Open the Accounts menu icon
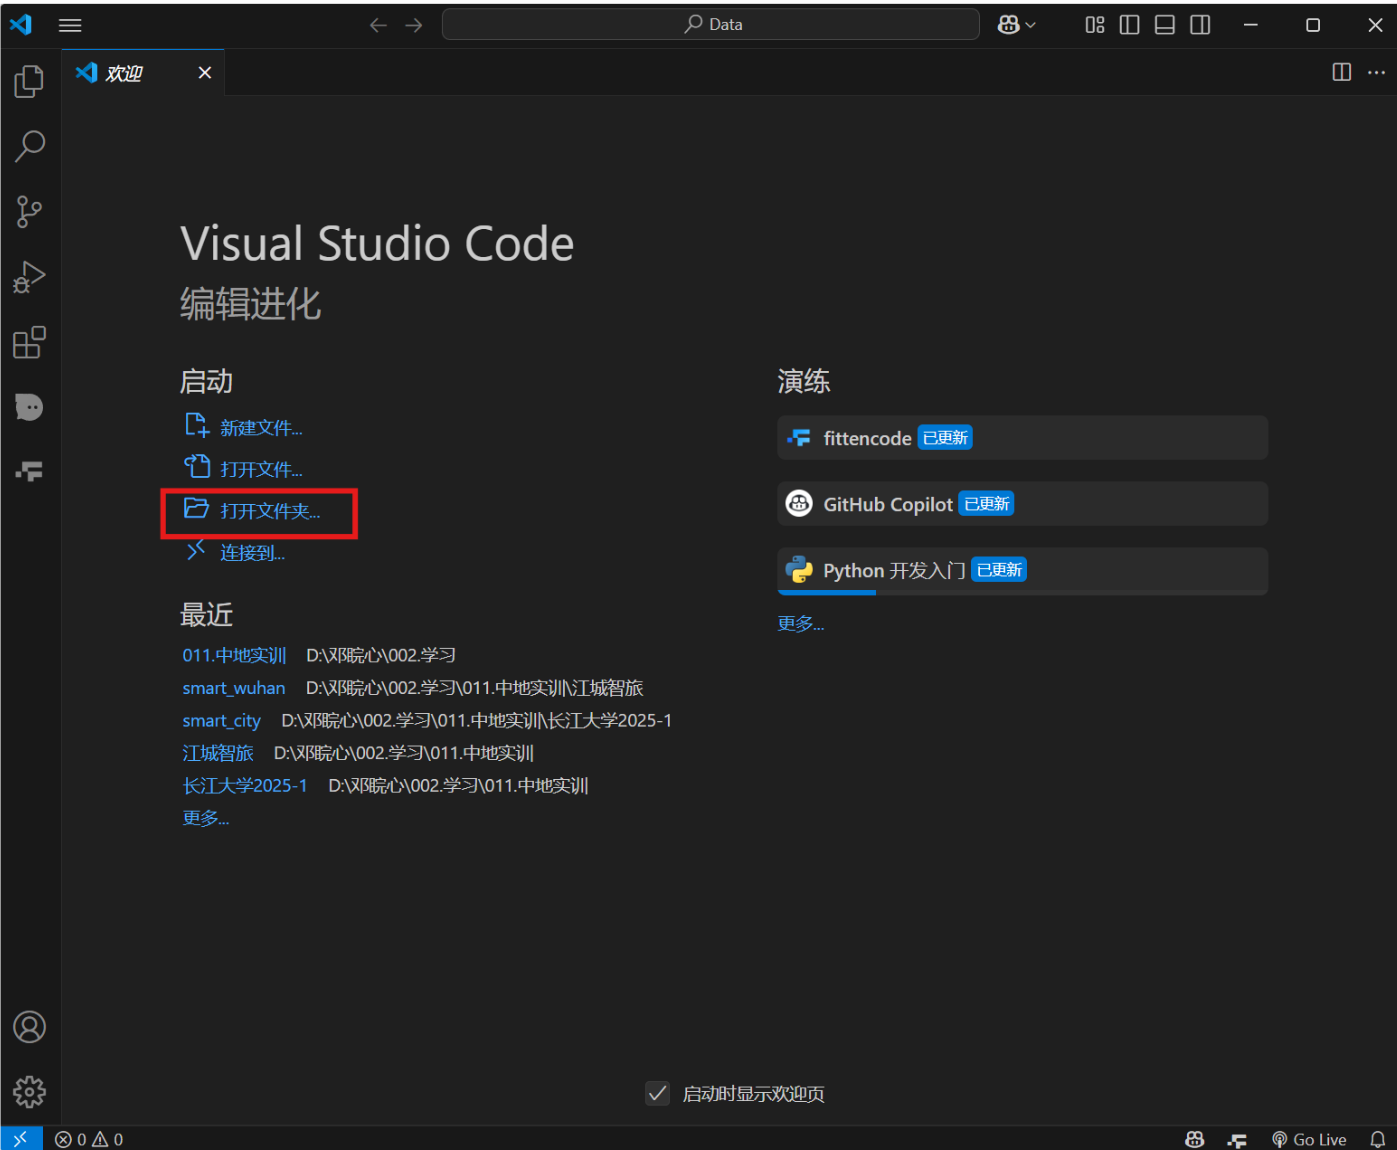This screenshot has height=1150, width=1397. point(30,1027)
